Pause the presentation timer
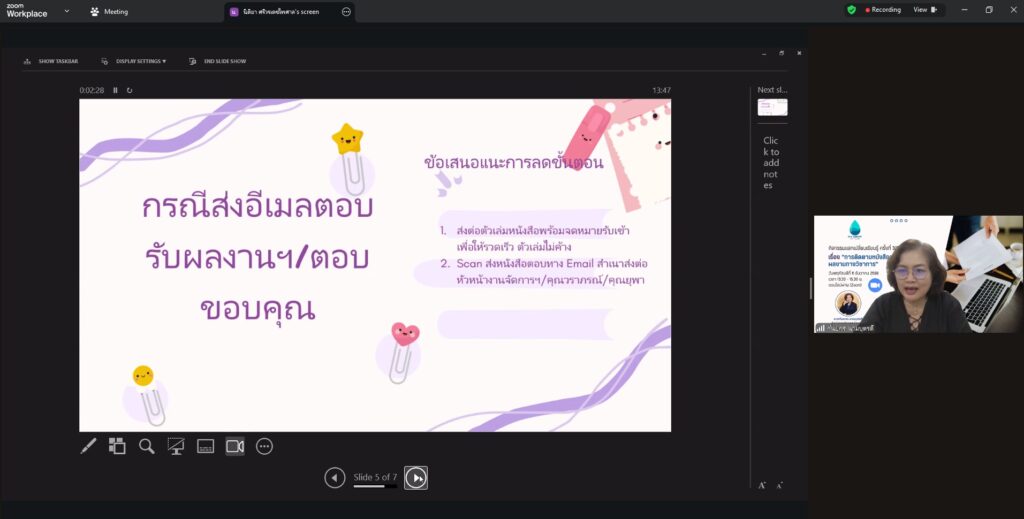Image resolution: width=1024 pixels, height=519 pixels. pos(115,90)
